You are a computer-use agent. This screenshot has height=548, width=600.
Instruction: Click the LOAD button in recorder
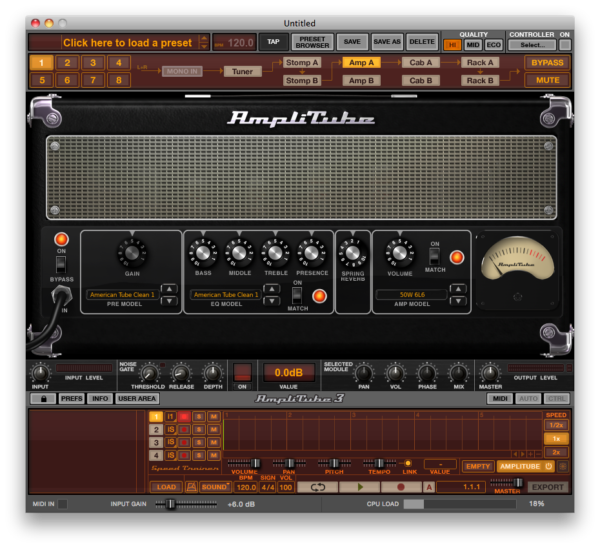(166, 487)
